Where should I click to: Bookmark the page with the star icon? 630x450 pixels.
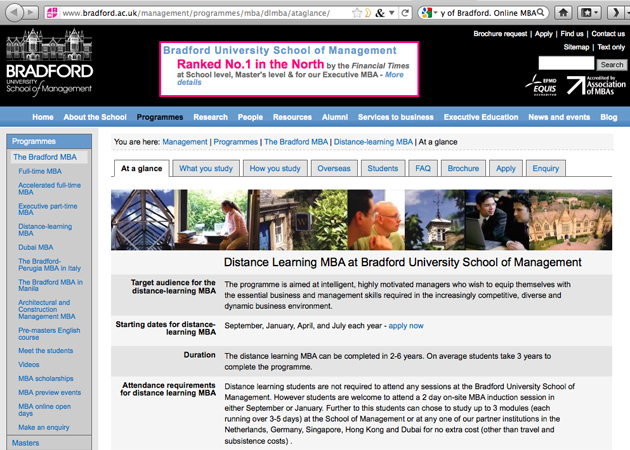[x=356, y=13]
